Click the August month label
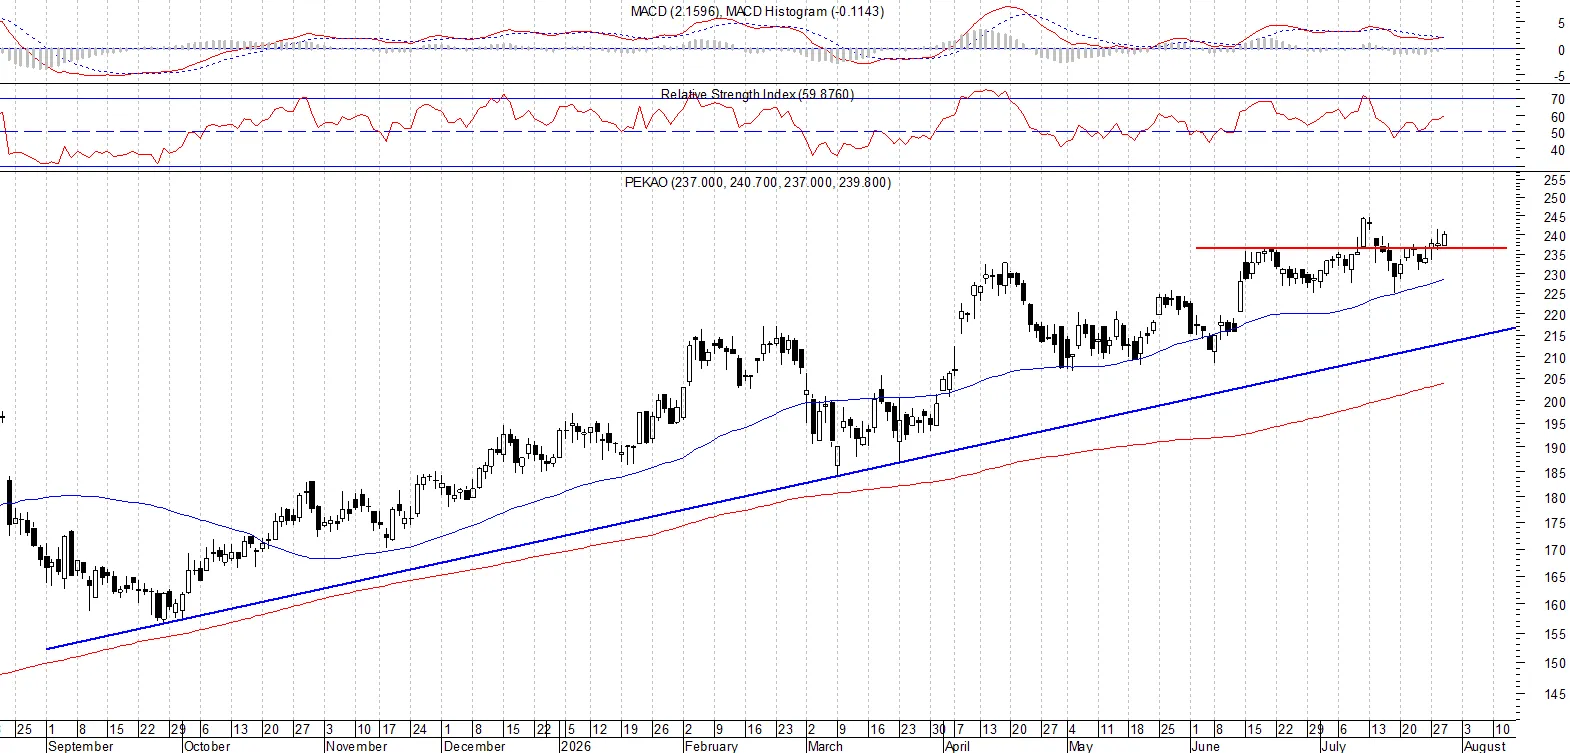 tap(1484, 746)
